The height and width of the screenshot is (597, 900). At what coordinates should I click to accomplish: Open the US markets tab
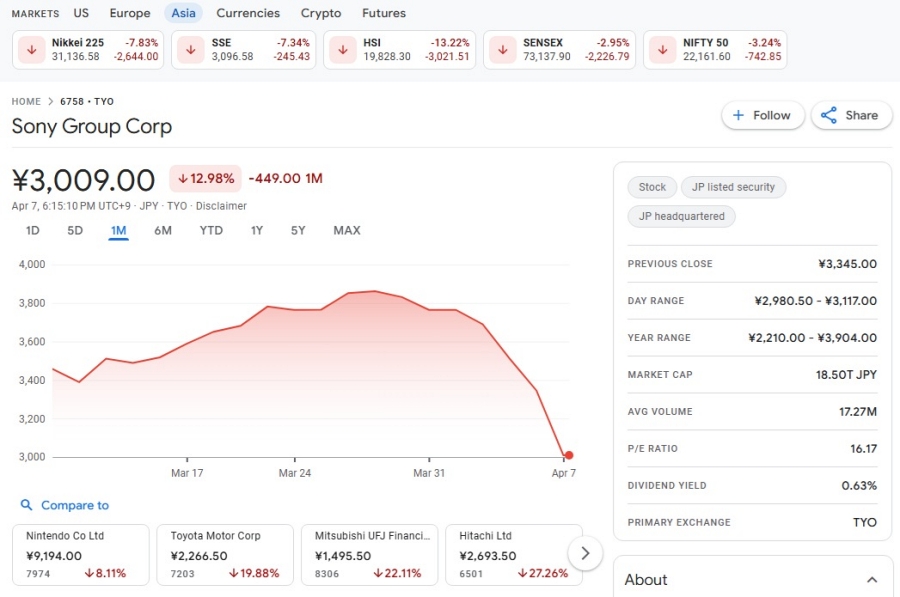(x=81, y=13)
